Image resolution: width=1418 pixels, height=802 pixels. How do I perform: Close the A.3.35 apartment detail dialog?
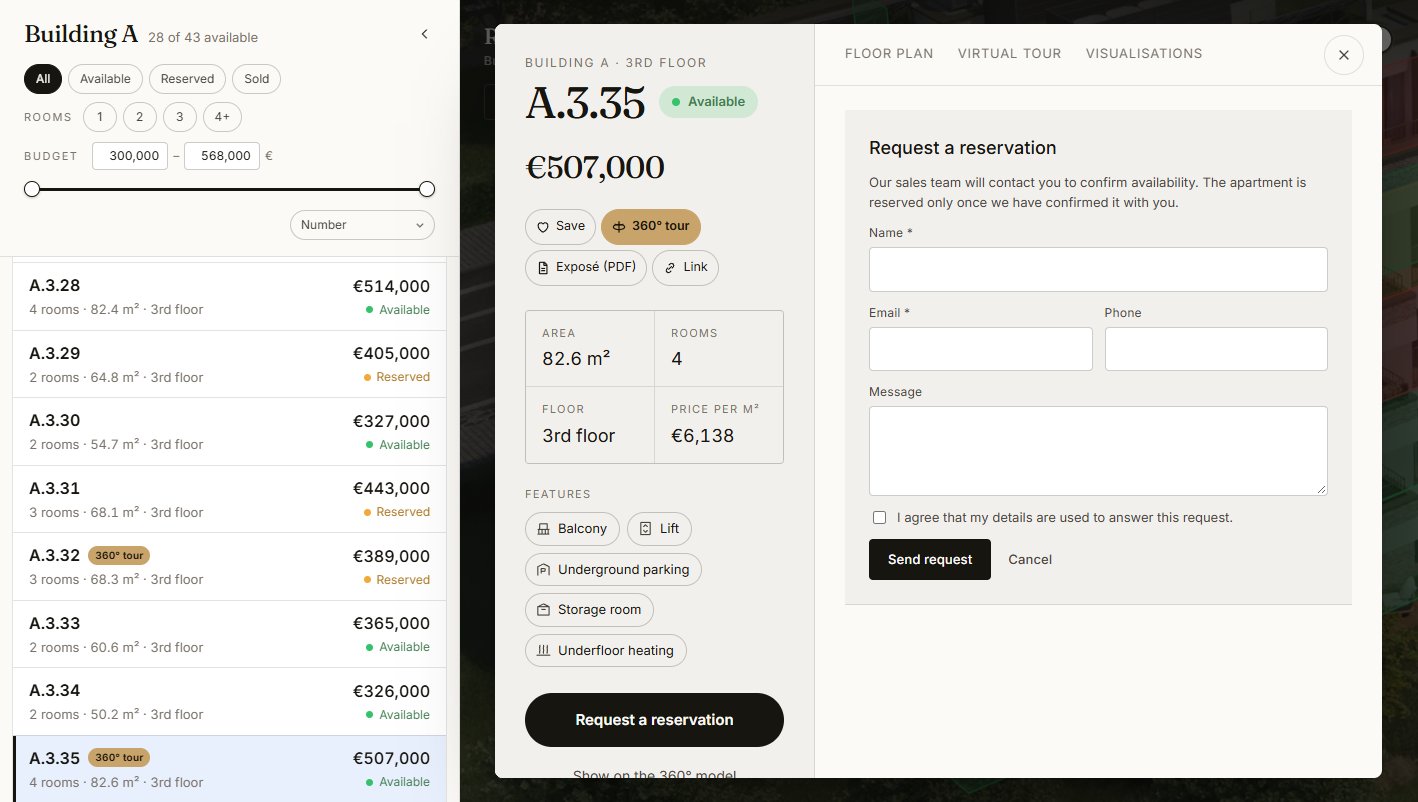[x=1343, y=55]
